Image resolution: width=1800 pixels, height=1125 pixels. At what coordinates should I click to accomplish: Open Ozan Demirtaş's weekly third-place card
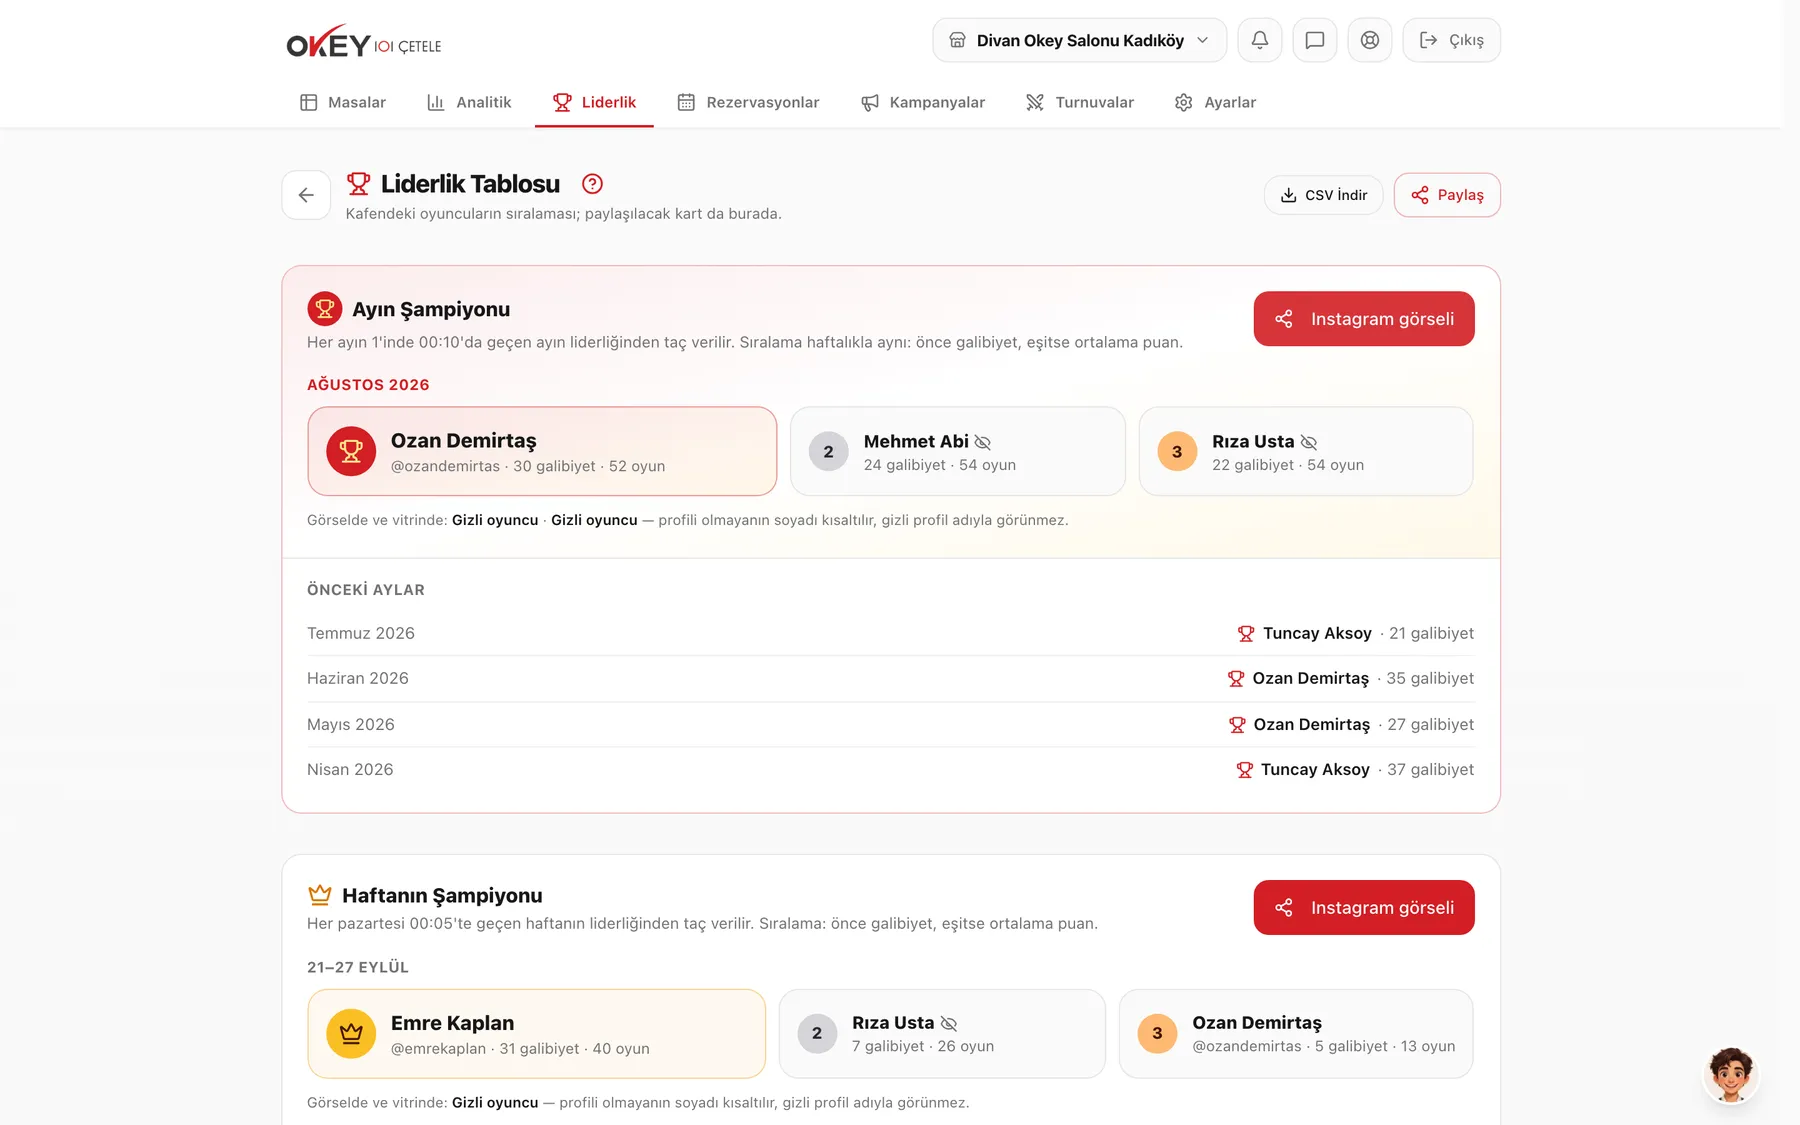pyautogui.click(x=1296, y=1034)
